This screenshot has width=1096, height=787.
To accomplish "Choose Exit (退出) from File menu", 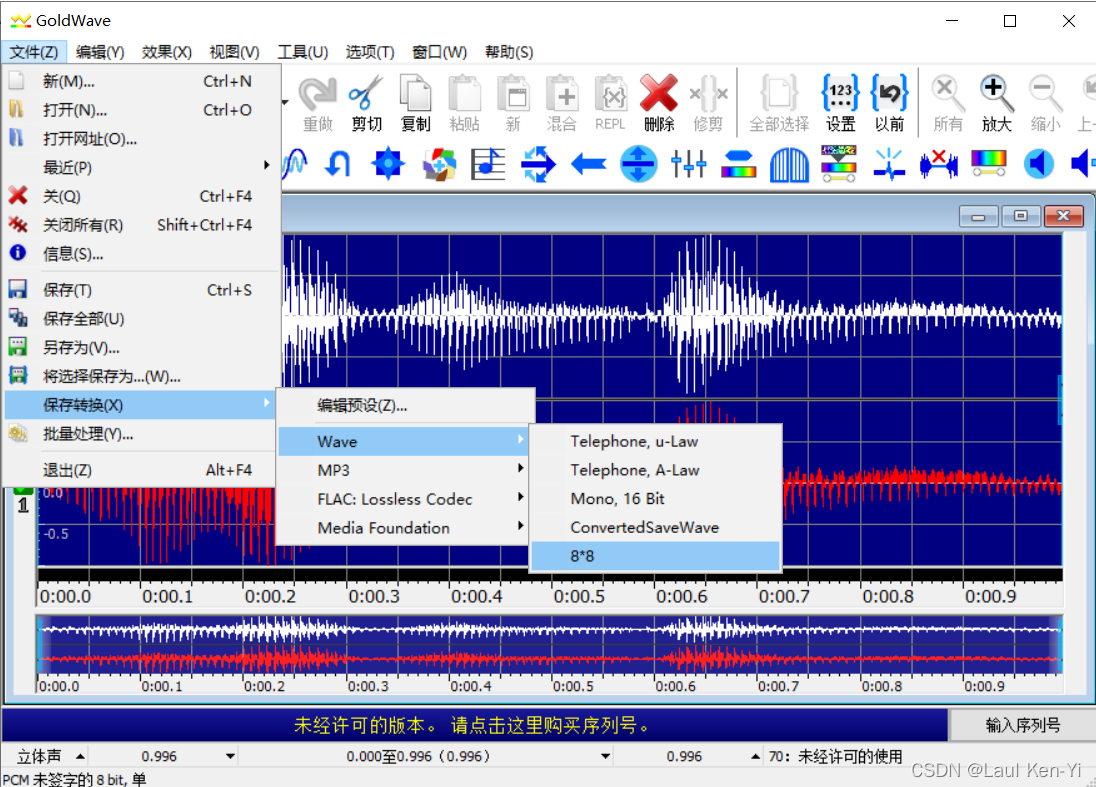I will coord(142,470).
